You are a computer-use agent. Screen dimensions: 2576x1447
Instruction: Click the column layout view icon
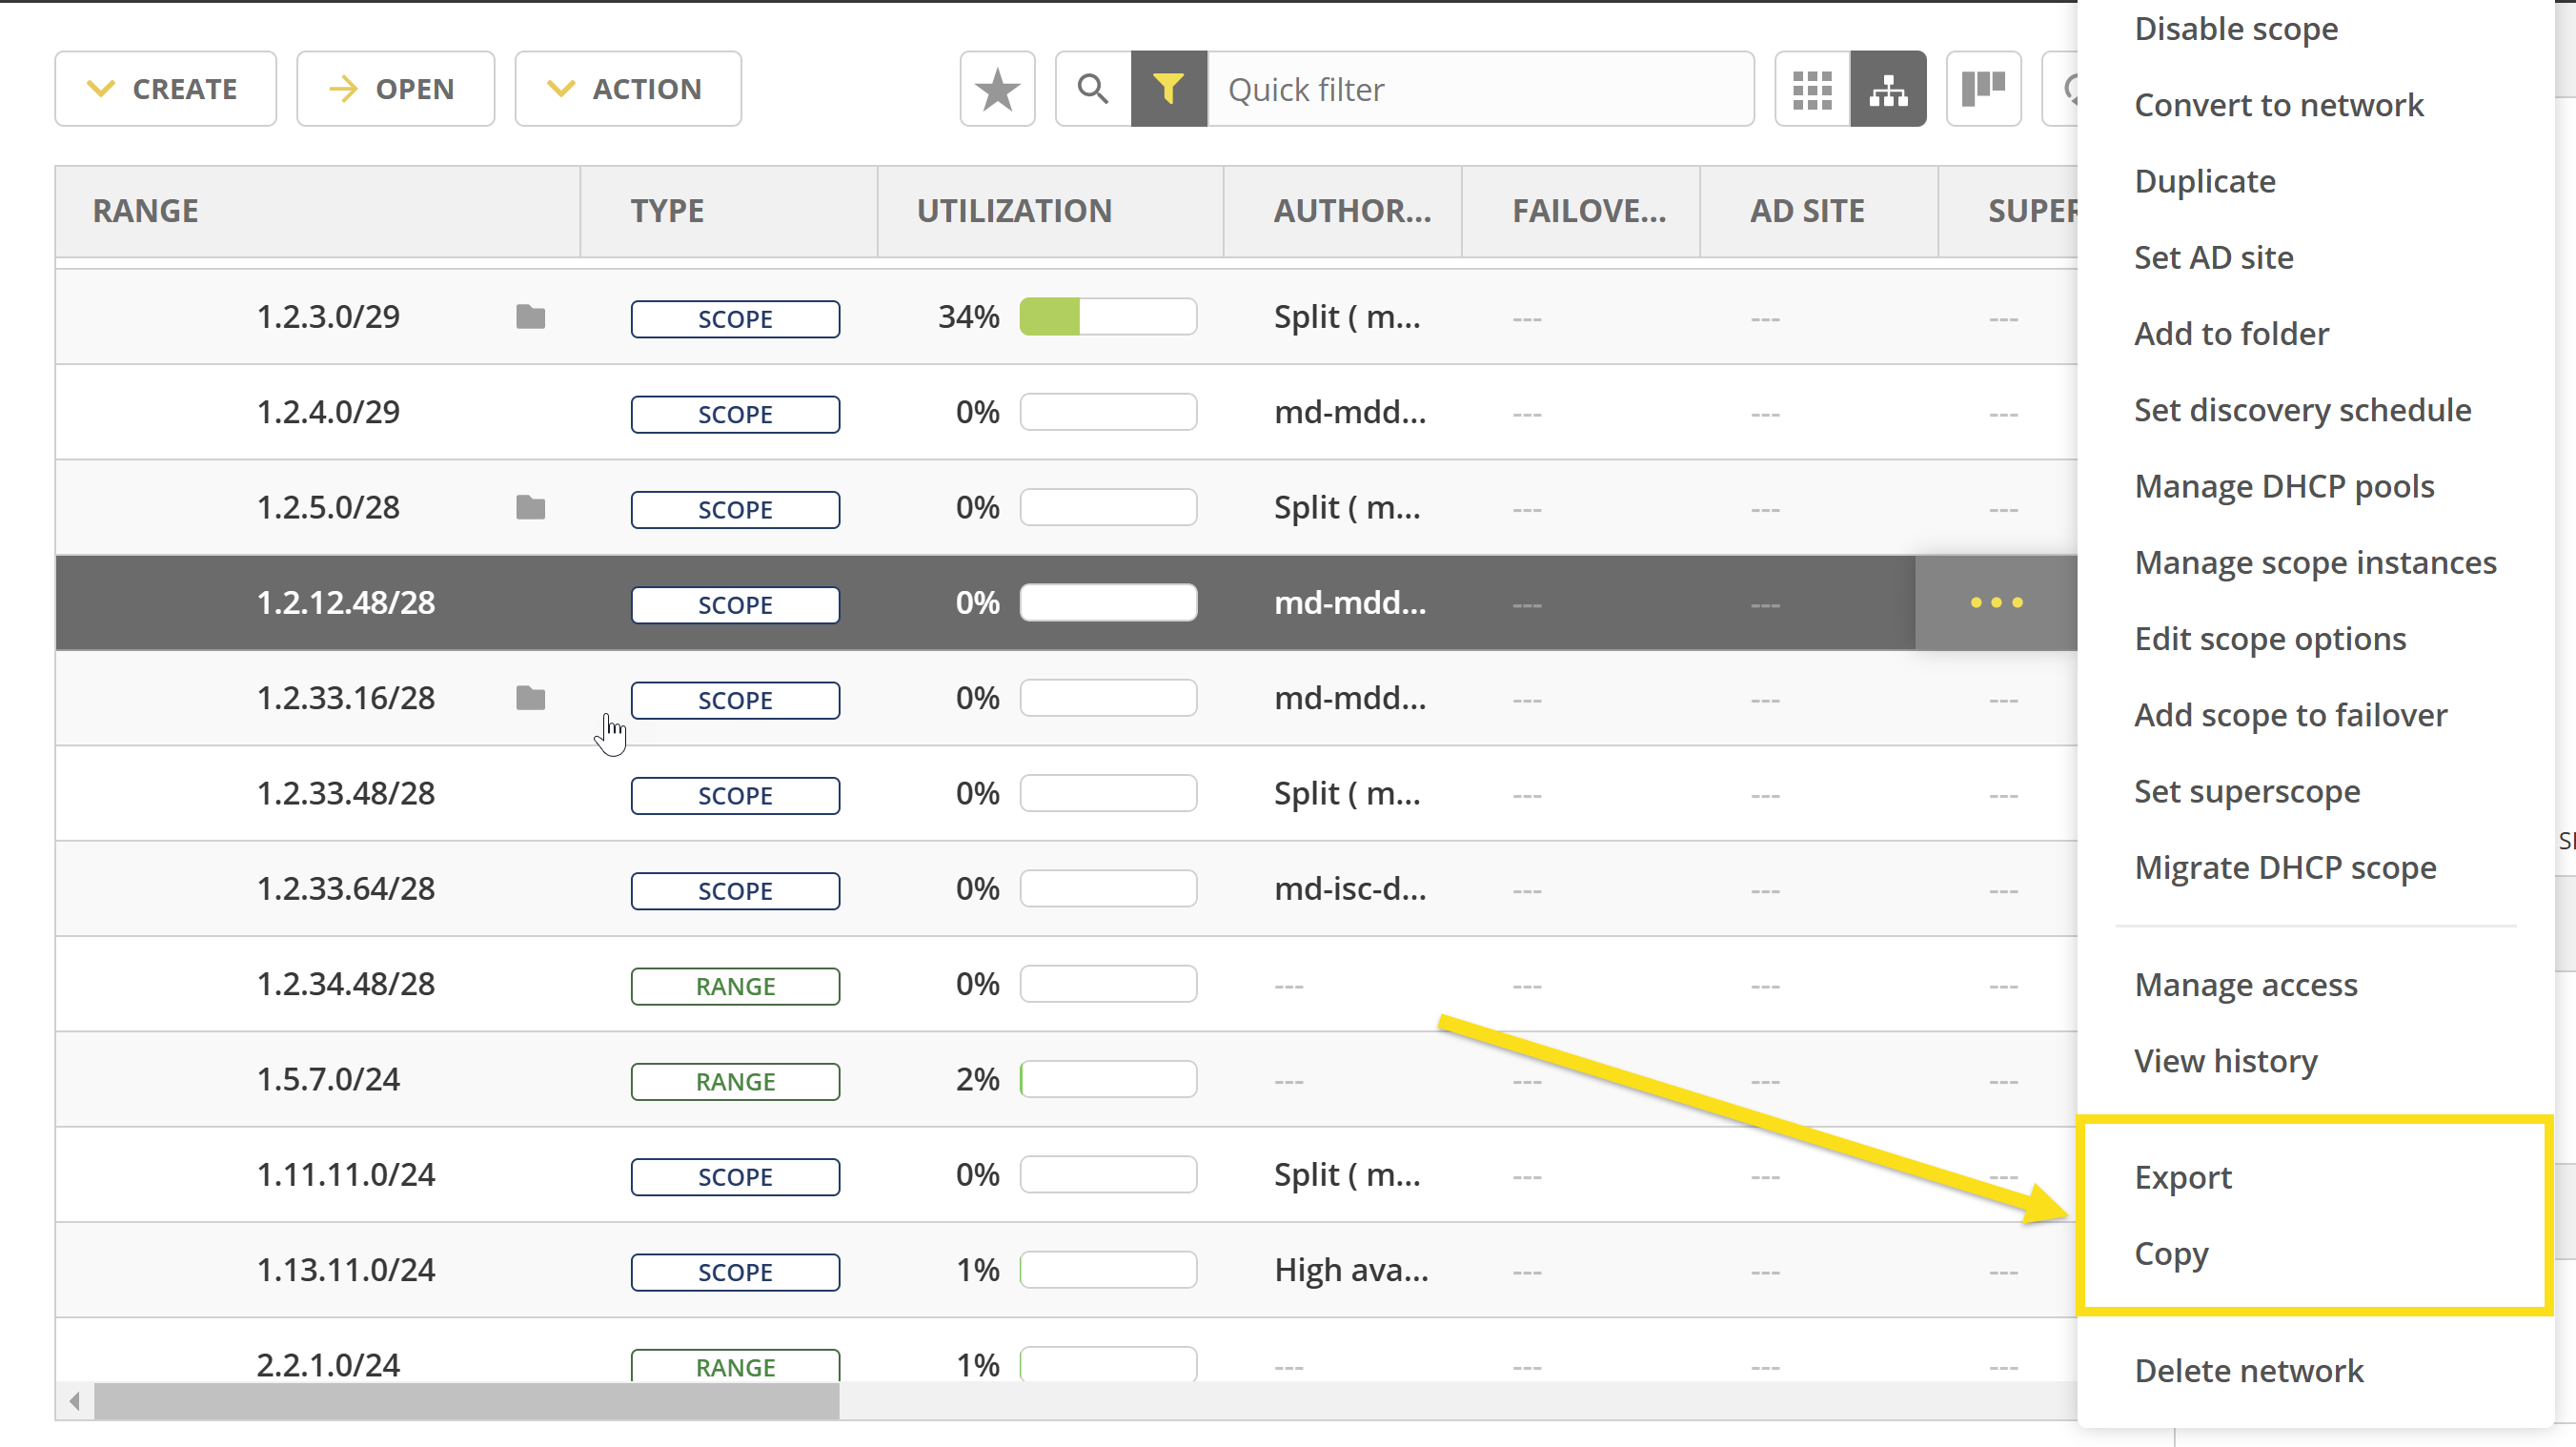(x=1984, y=89)
